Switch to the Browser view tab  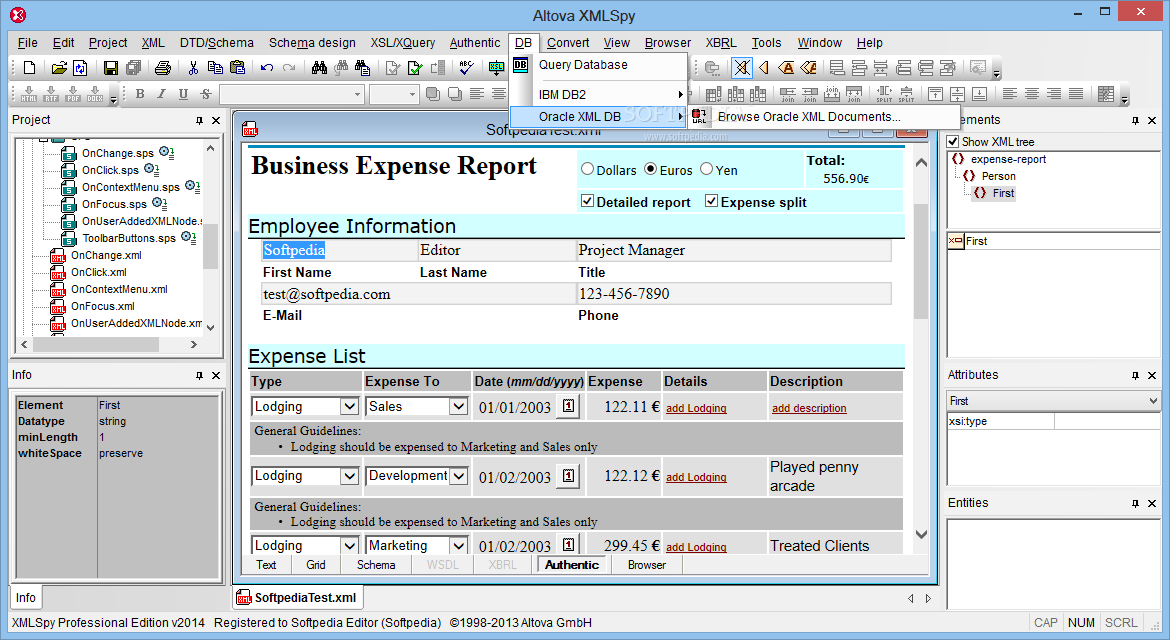(x=647, y=565)
